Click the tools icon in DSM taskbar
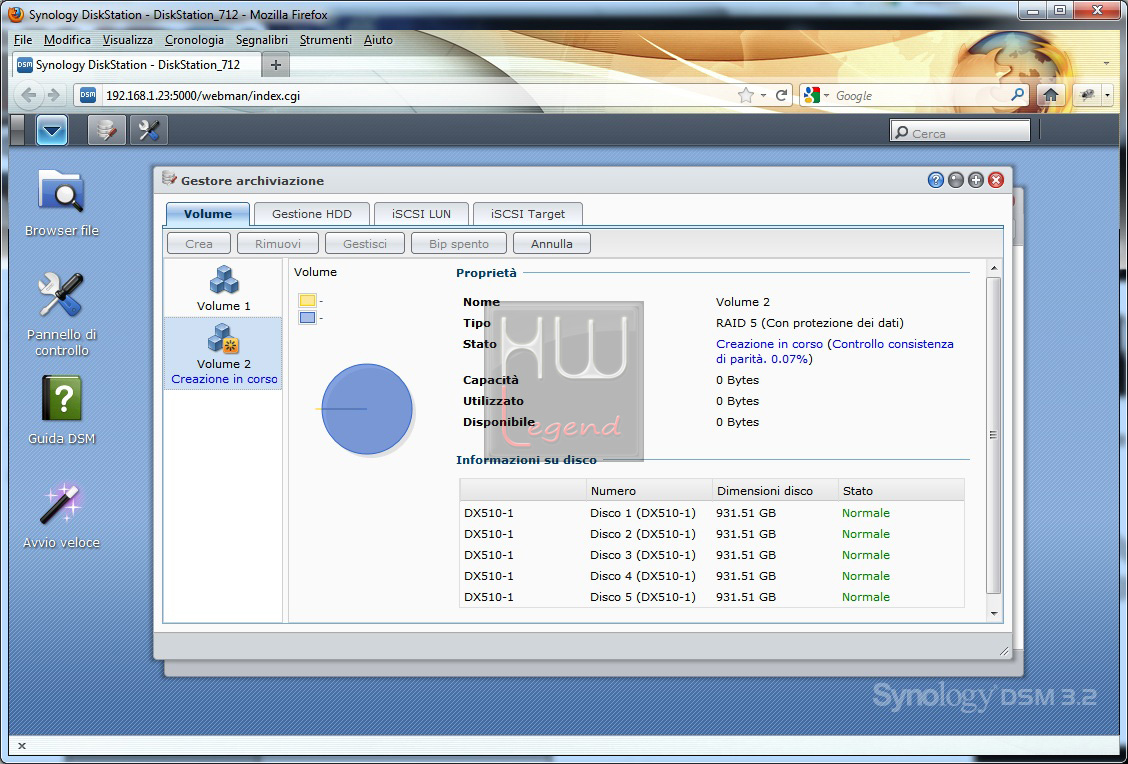The height and width of the screenshot is (764, 1128). [149, 130]
